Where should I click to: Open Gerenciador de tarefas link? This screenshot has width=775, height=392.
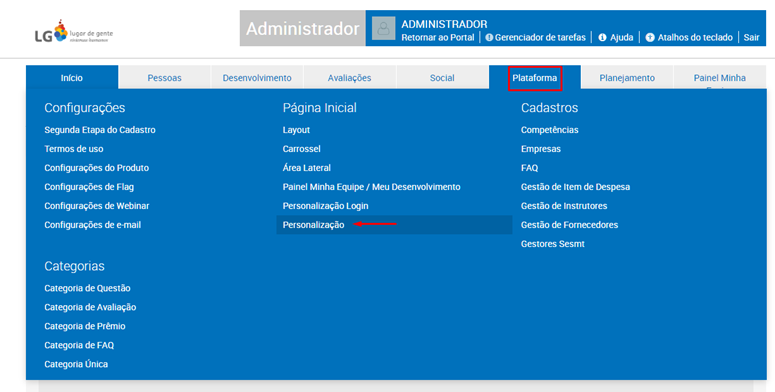(x=540, y=38)
